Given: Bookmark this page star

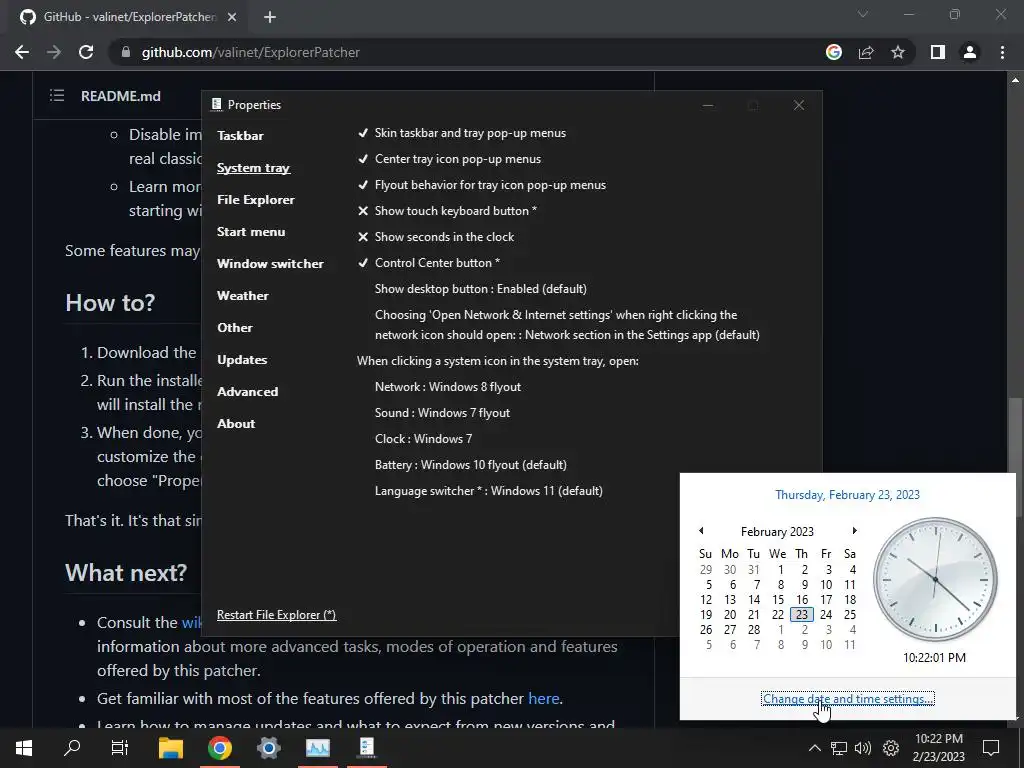Looking at the screenshot, I should pyautogui.click(x=898, y=52).
